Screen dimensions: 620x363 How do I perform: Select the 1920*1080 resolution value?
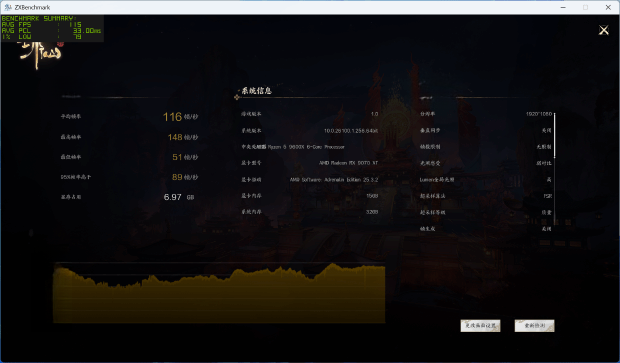pyautogui.click(x=539, y=114)
